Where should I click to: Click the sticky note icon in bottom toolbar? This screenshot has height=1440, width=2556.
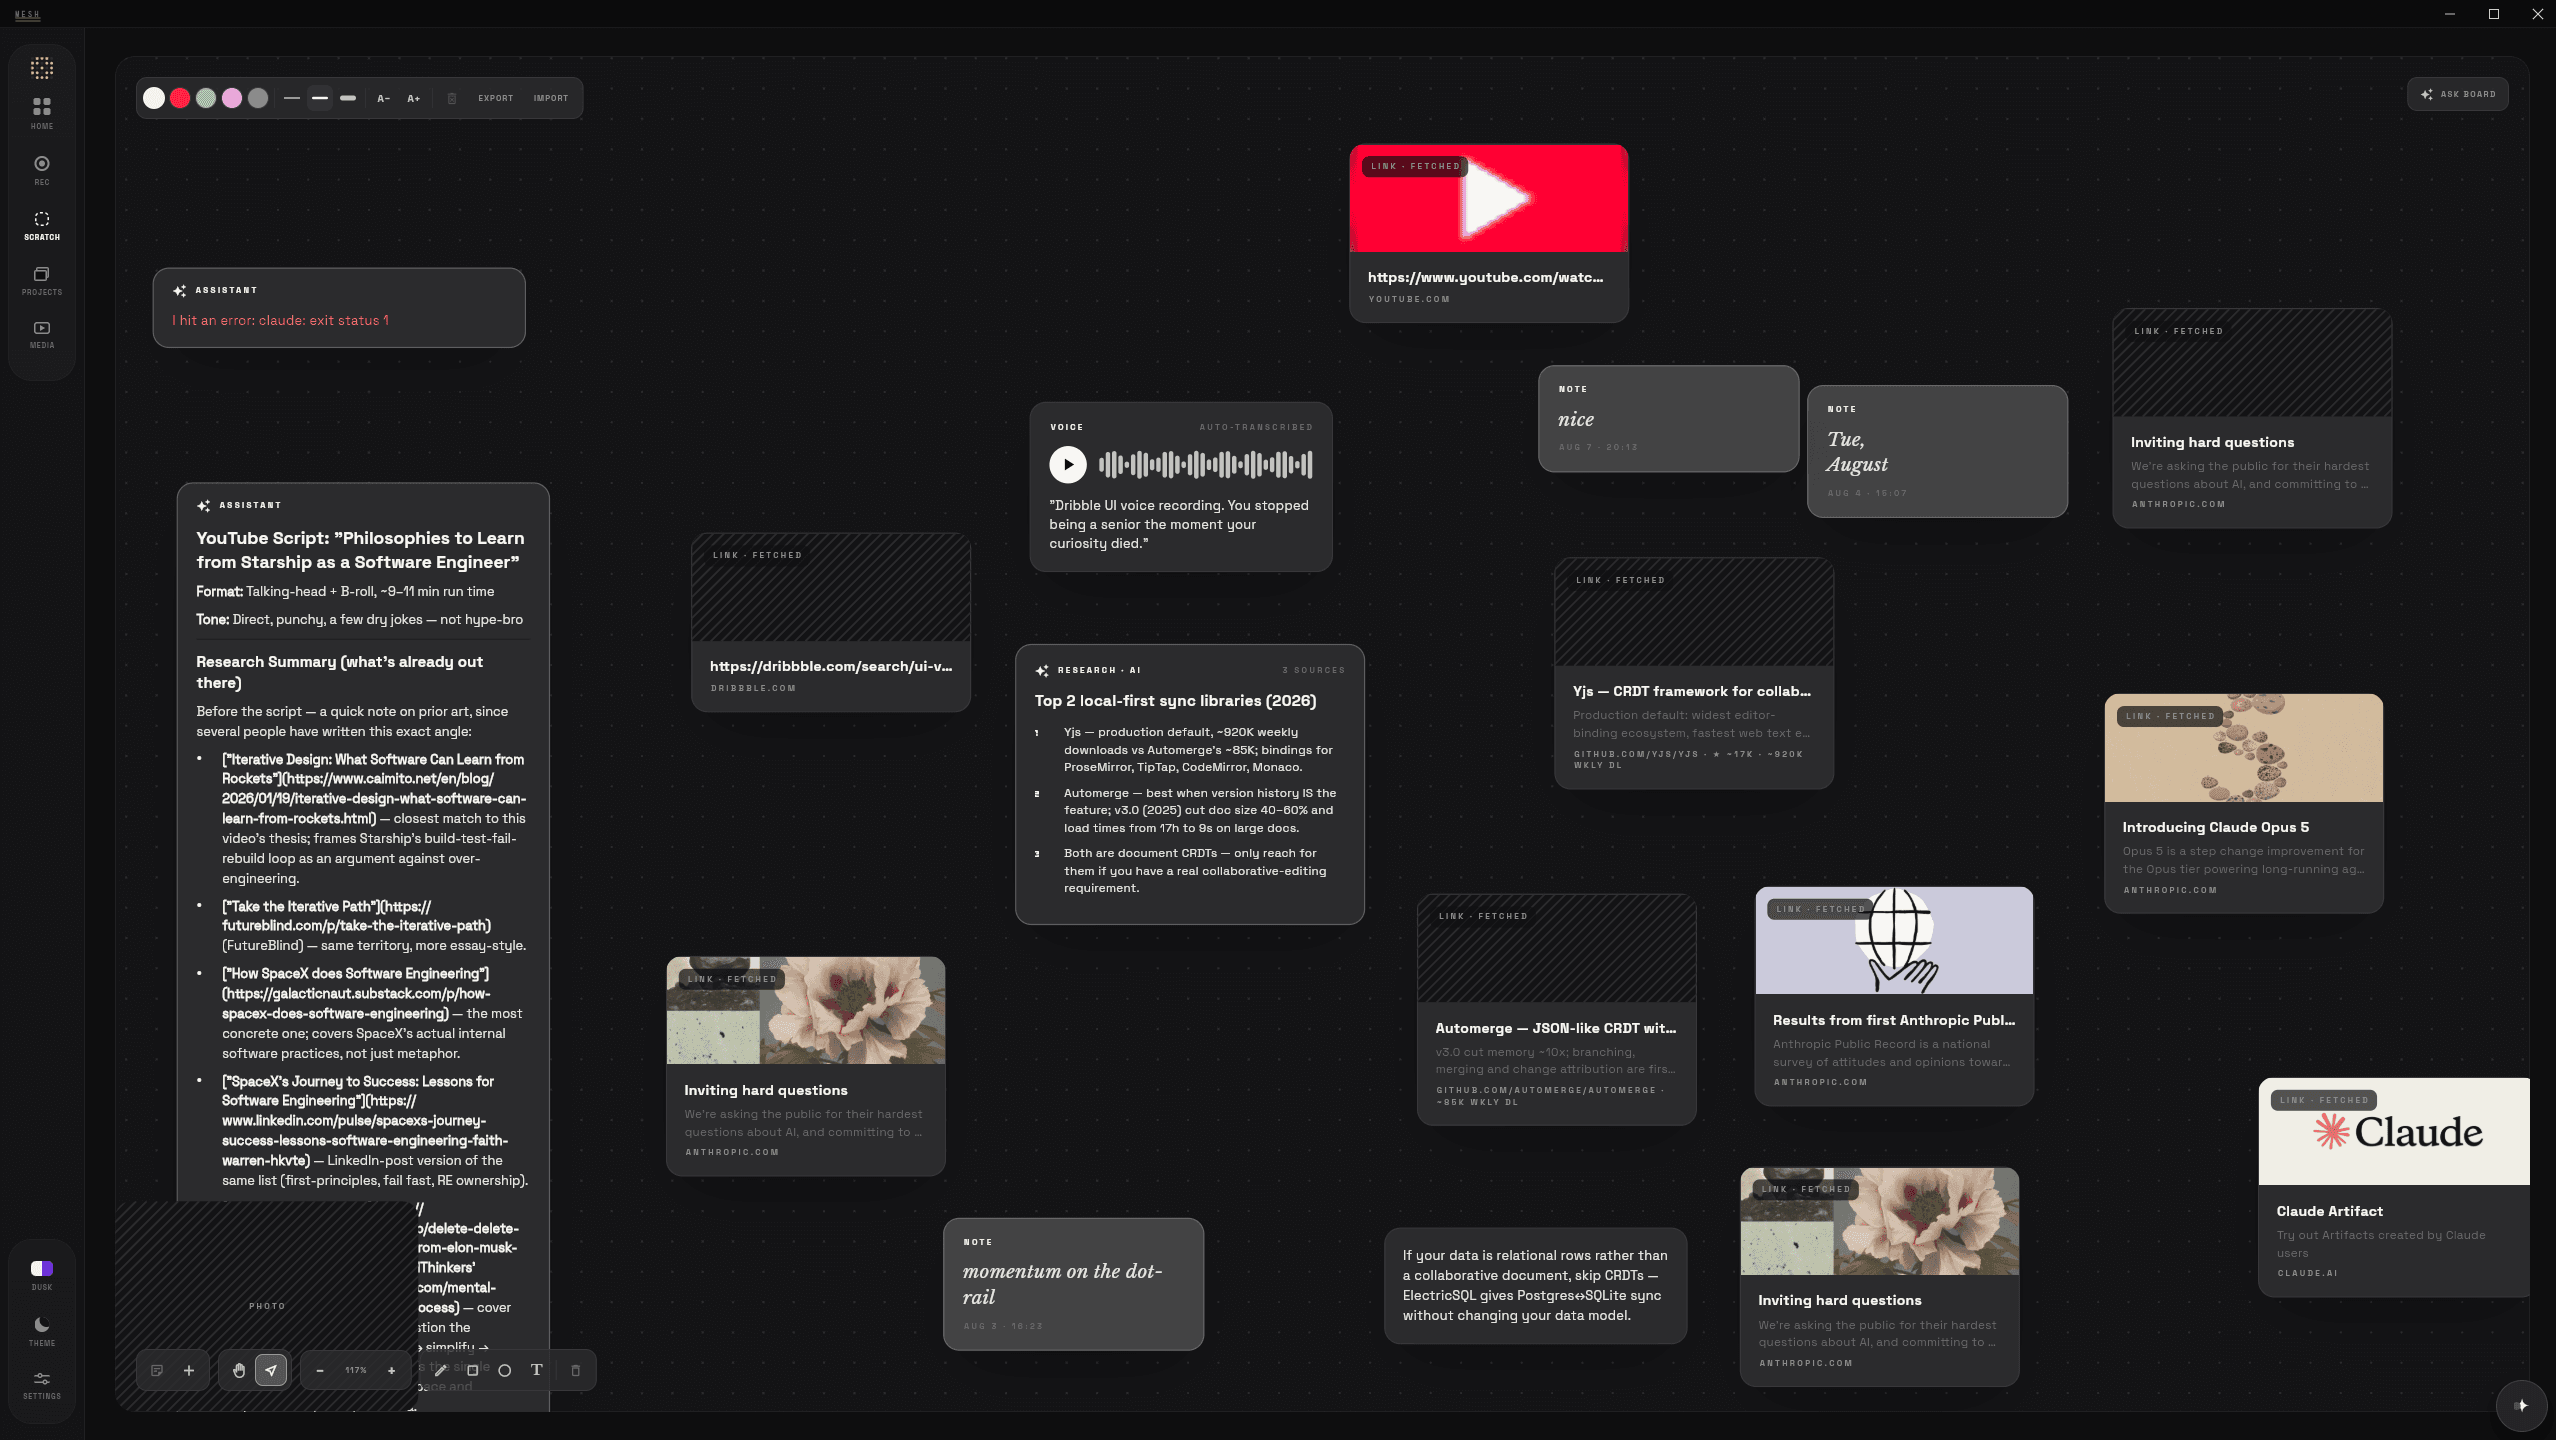click(x=157, y=1370)
